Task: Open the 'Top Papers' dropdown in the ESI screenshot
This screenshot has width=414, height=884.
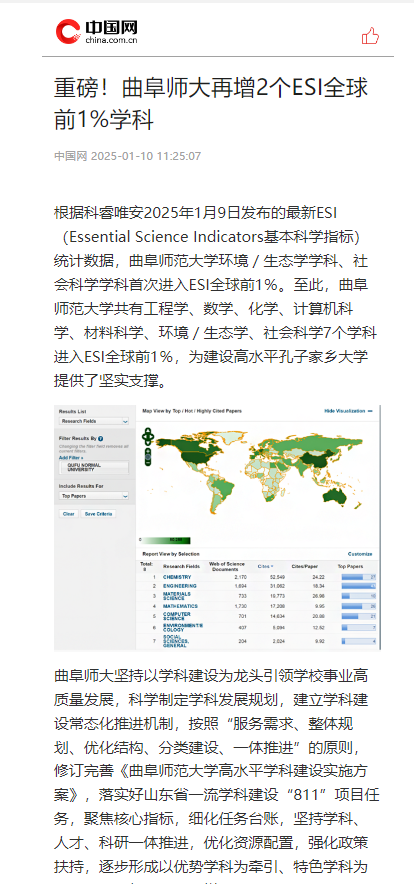Action: pyautogui.click(x=94, y=496)
